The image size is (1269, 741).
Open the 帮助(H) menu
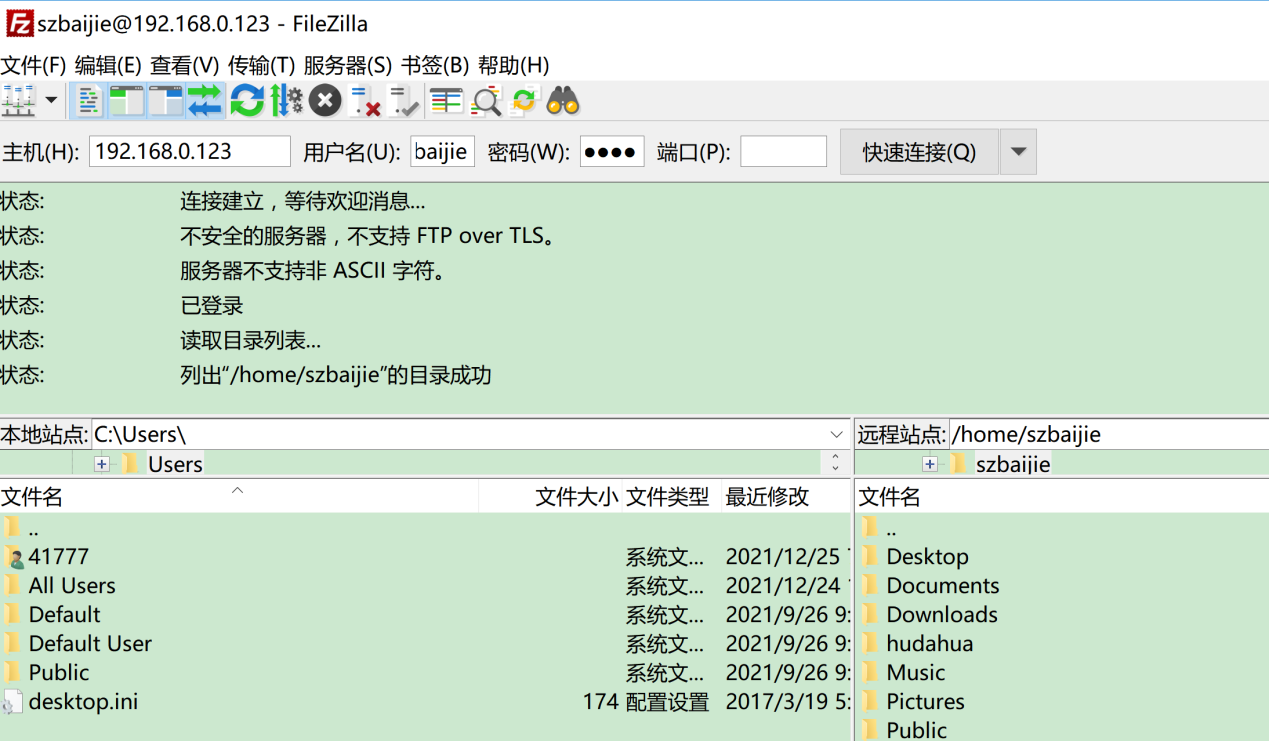click(x=513, y=65)
